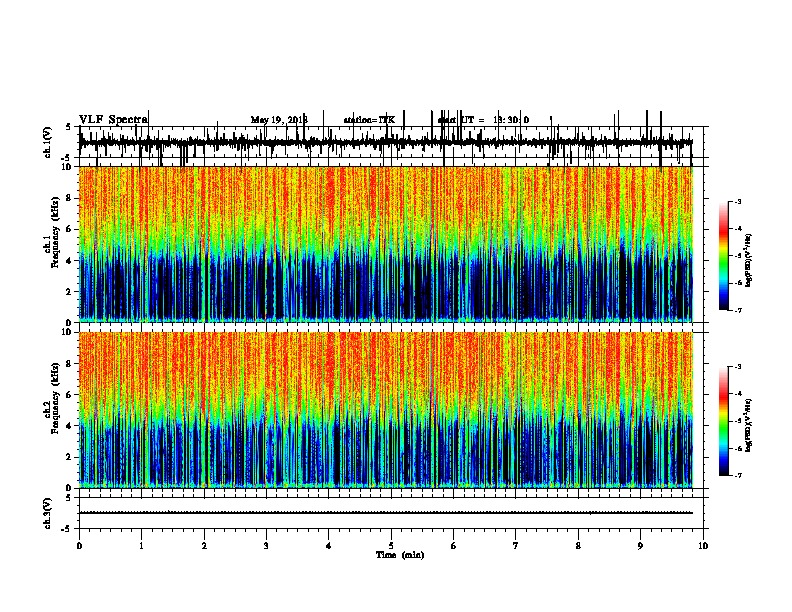Click the "-5" tick on the ch.3(V) axis
Image resolution: width=792 pixels, height=612 pixels.
pos(68,529)
